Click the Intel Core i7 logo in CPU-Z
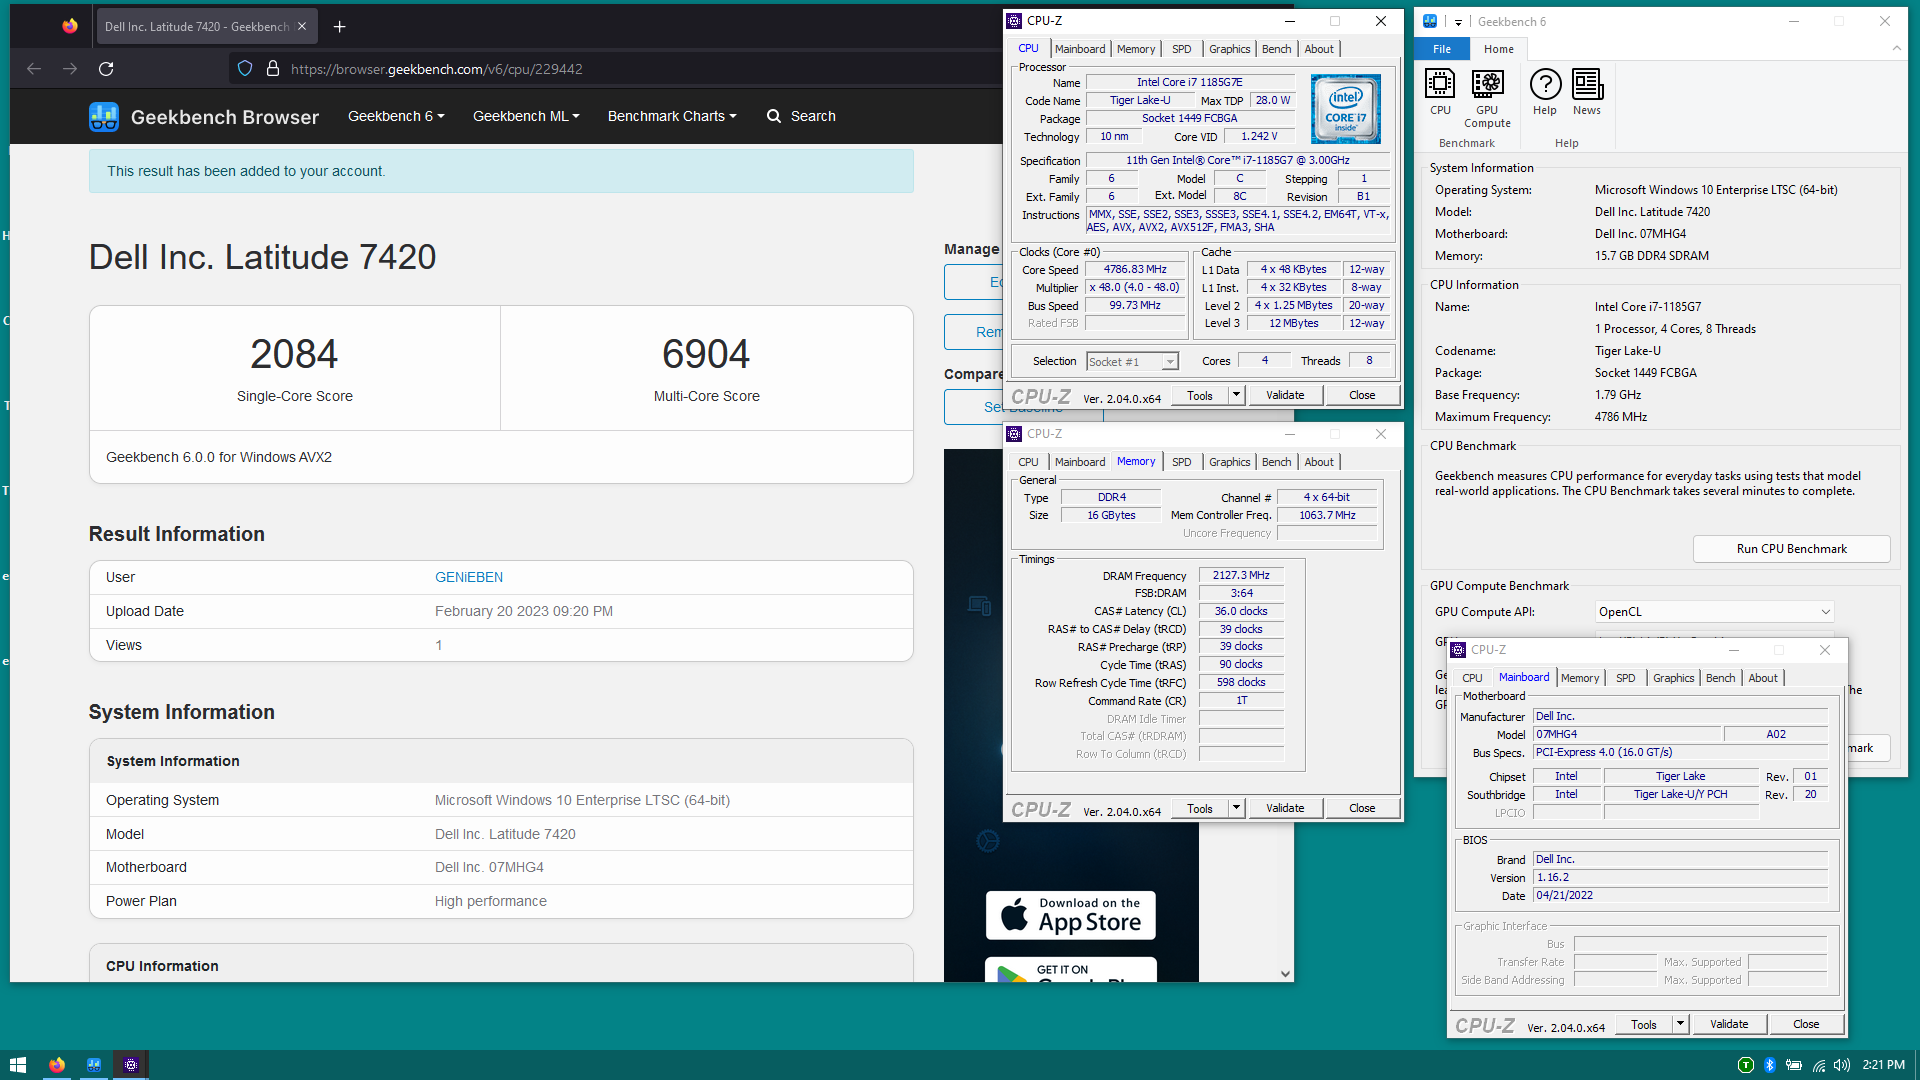 1346,109
